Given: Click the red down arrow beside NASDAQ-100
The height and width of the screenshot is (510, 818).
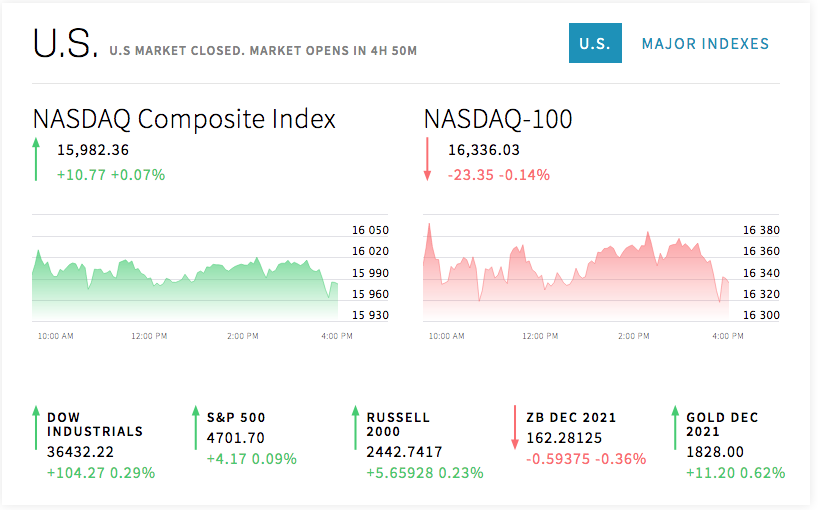Looking at the screenshot, I should click(427, 159).
